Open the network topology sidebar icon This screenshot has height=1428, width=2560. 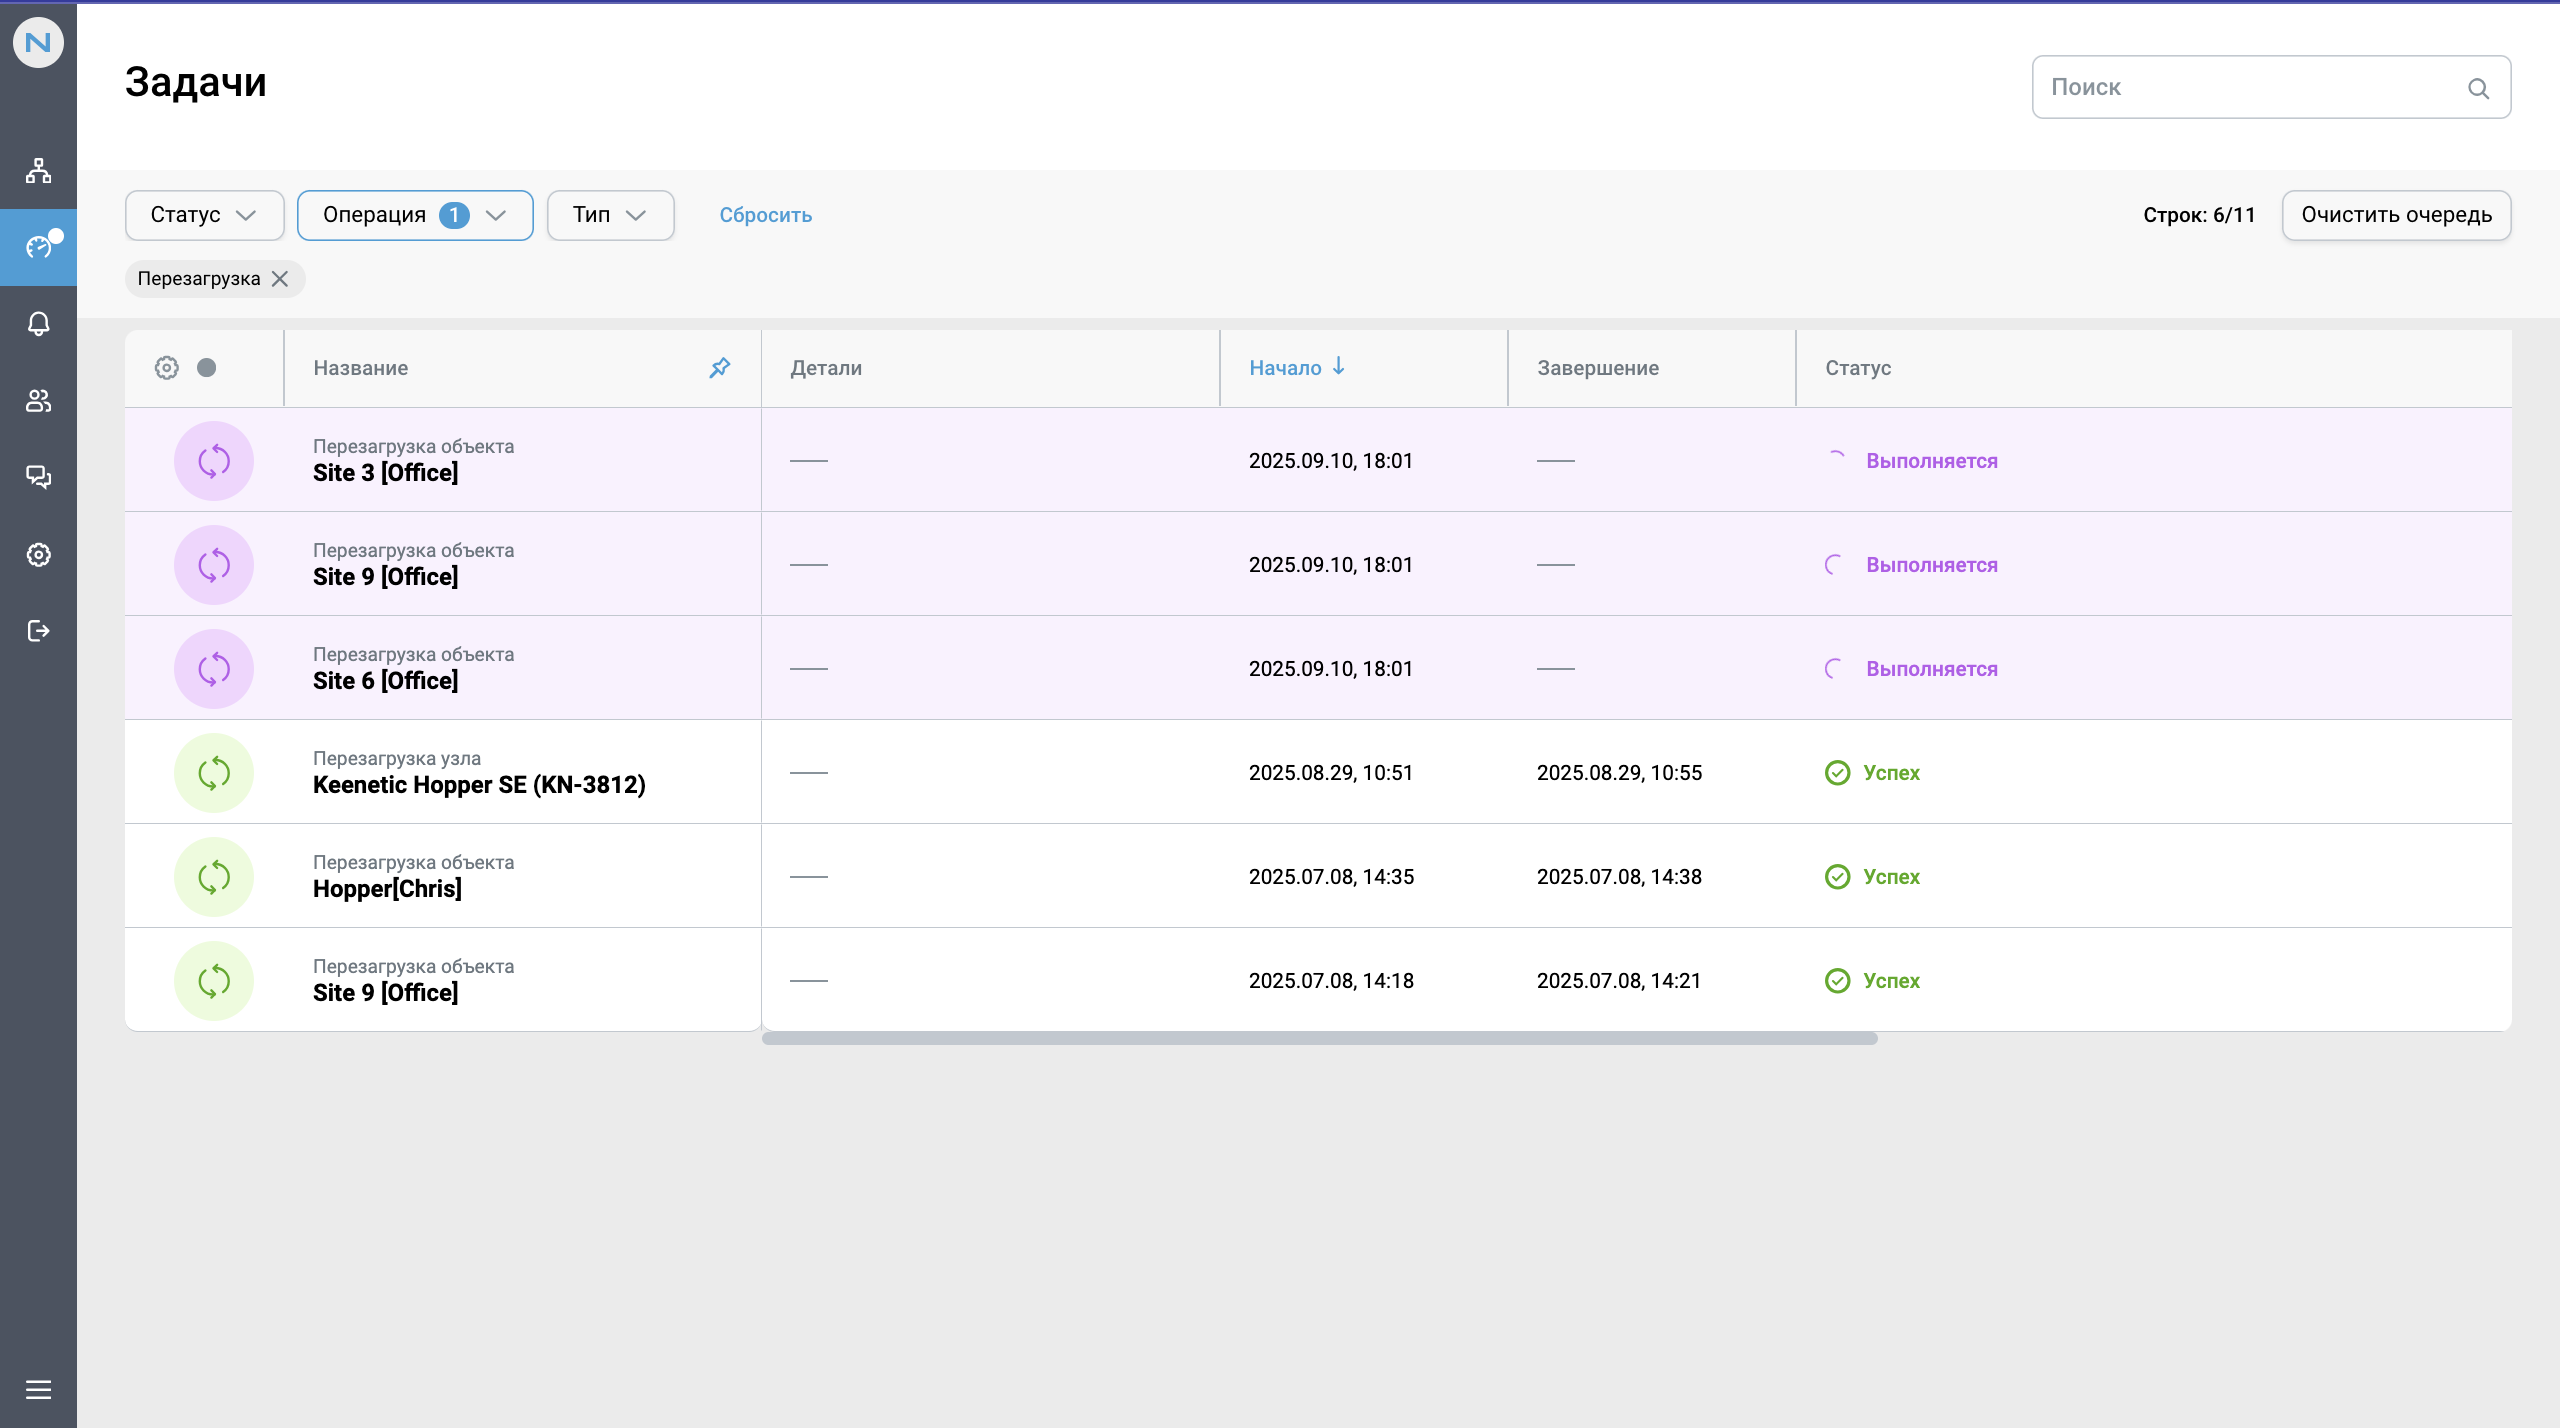[38, 171]
